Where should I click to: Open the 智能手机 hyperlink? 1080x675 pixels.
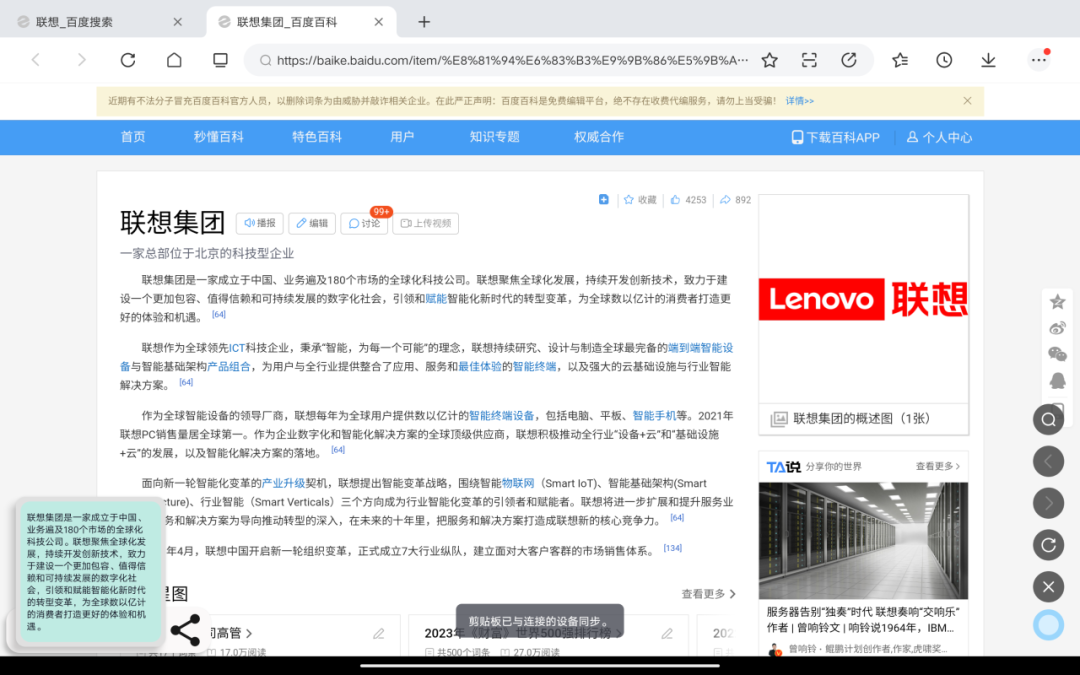pos(654,416)
